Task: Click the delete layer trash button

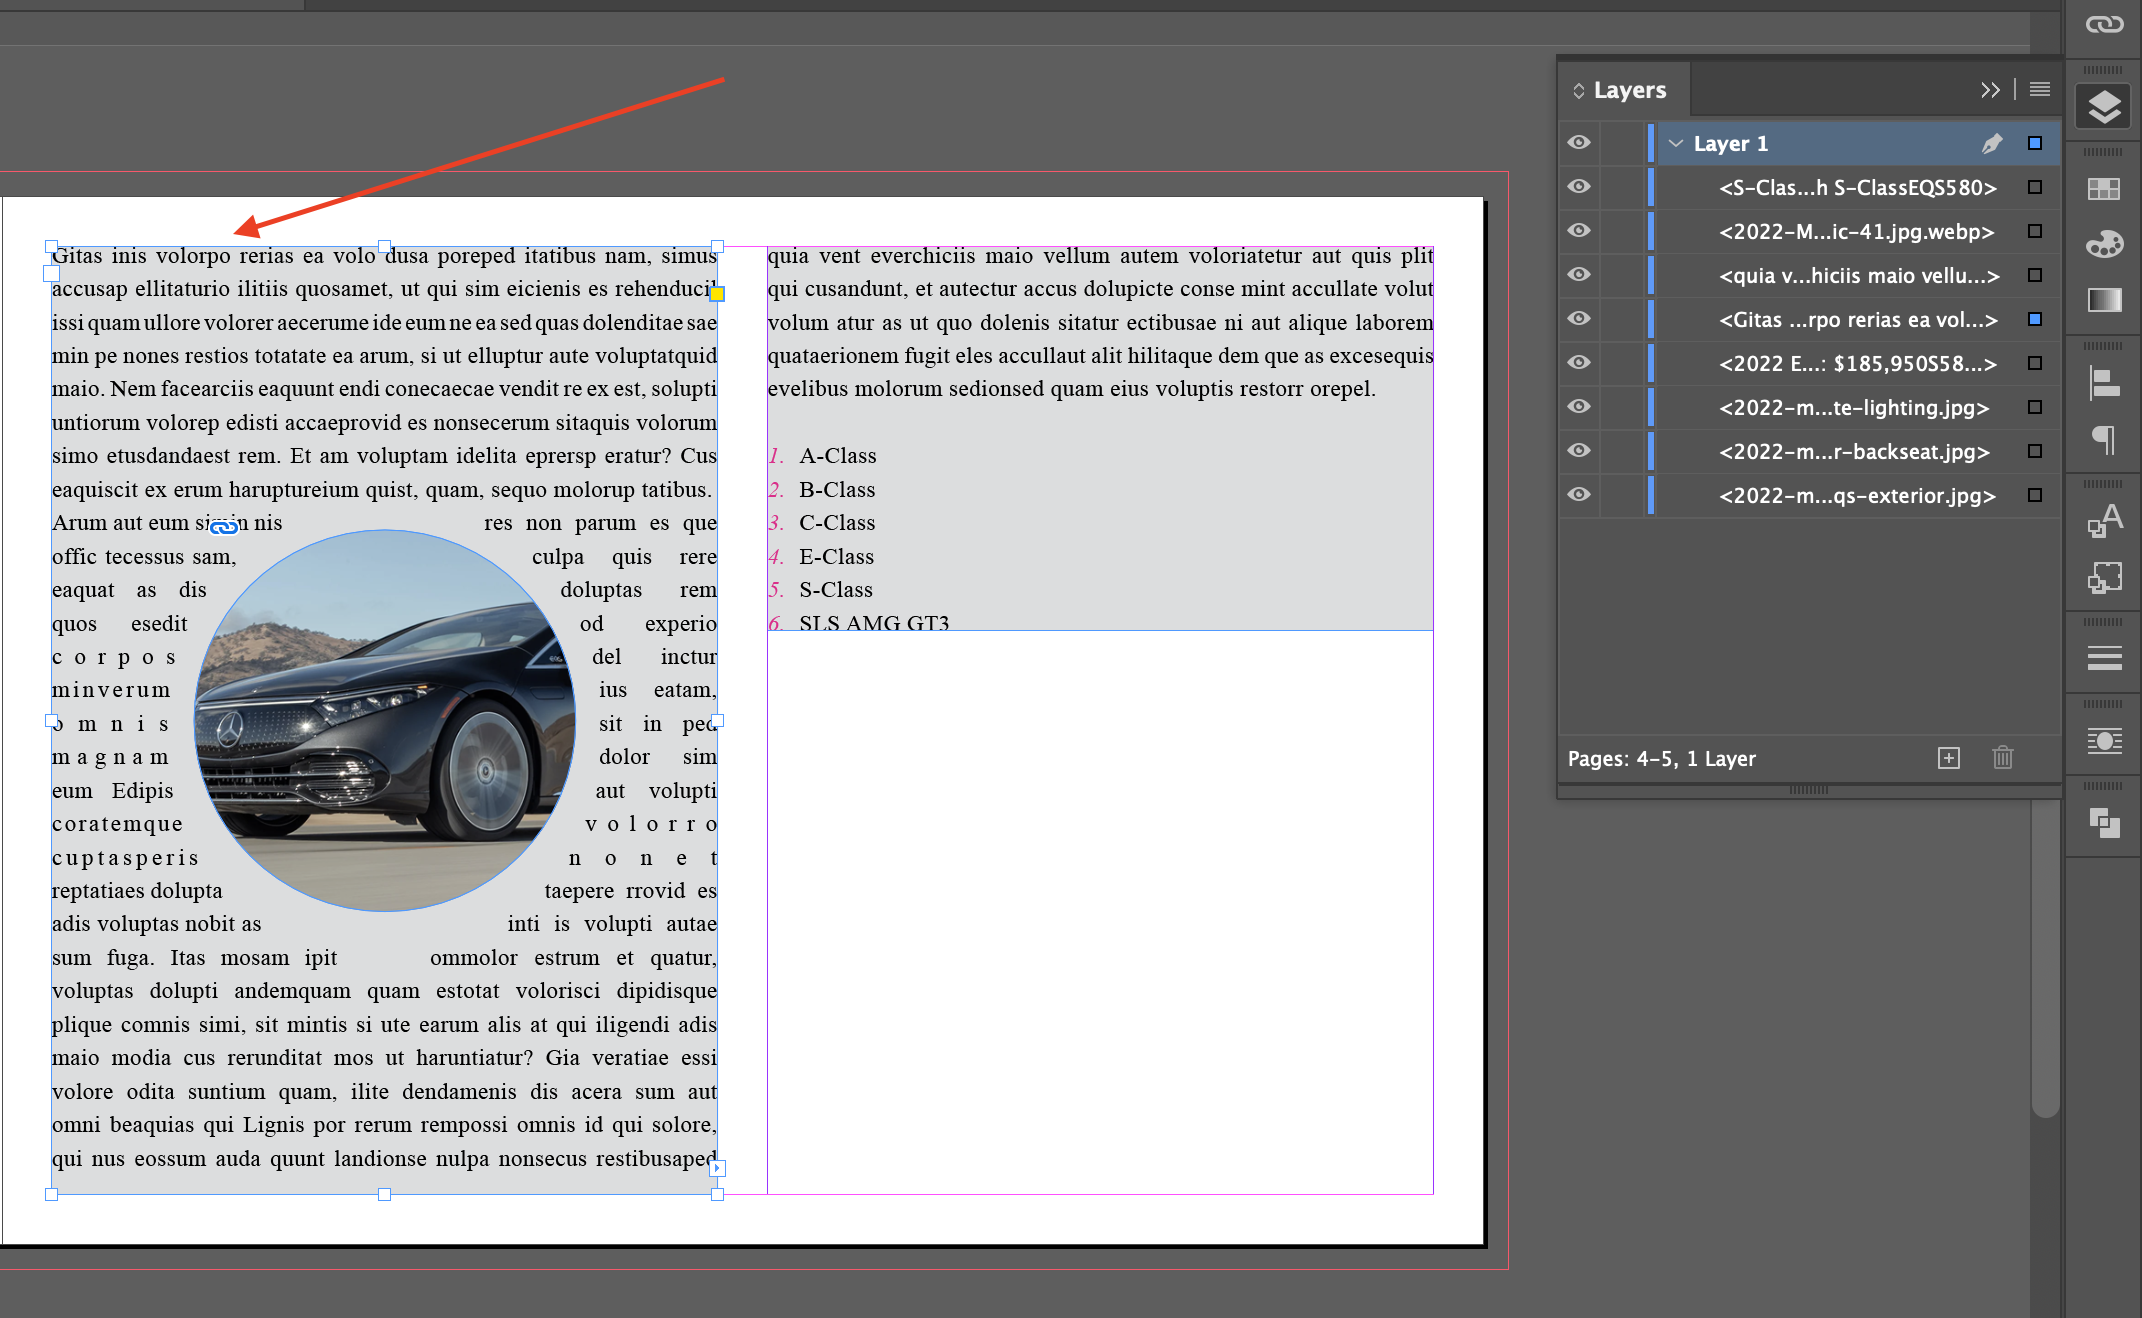Action: pyautogui.click(x=2003, y=758)
